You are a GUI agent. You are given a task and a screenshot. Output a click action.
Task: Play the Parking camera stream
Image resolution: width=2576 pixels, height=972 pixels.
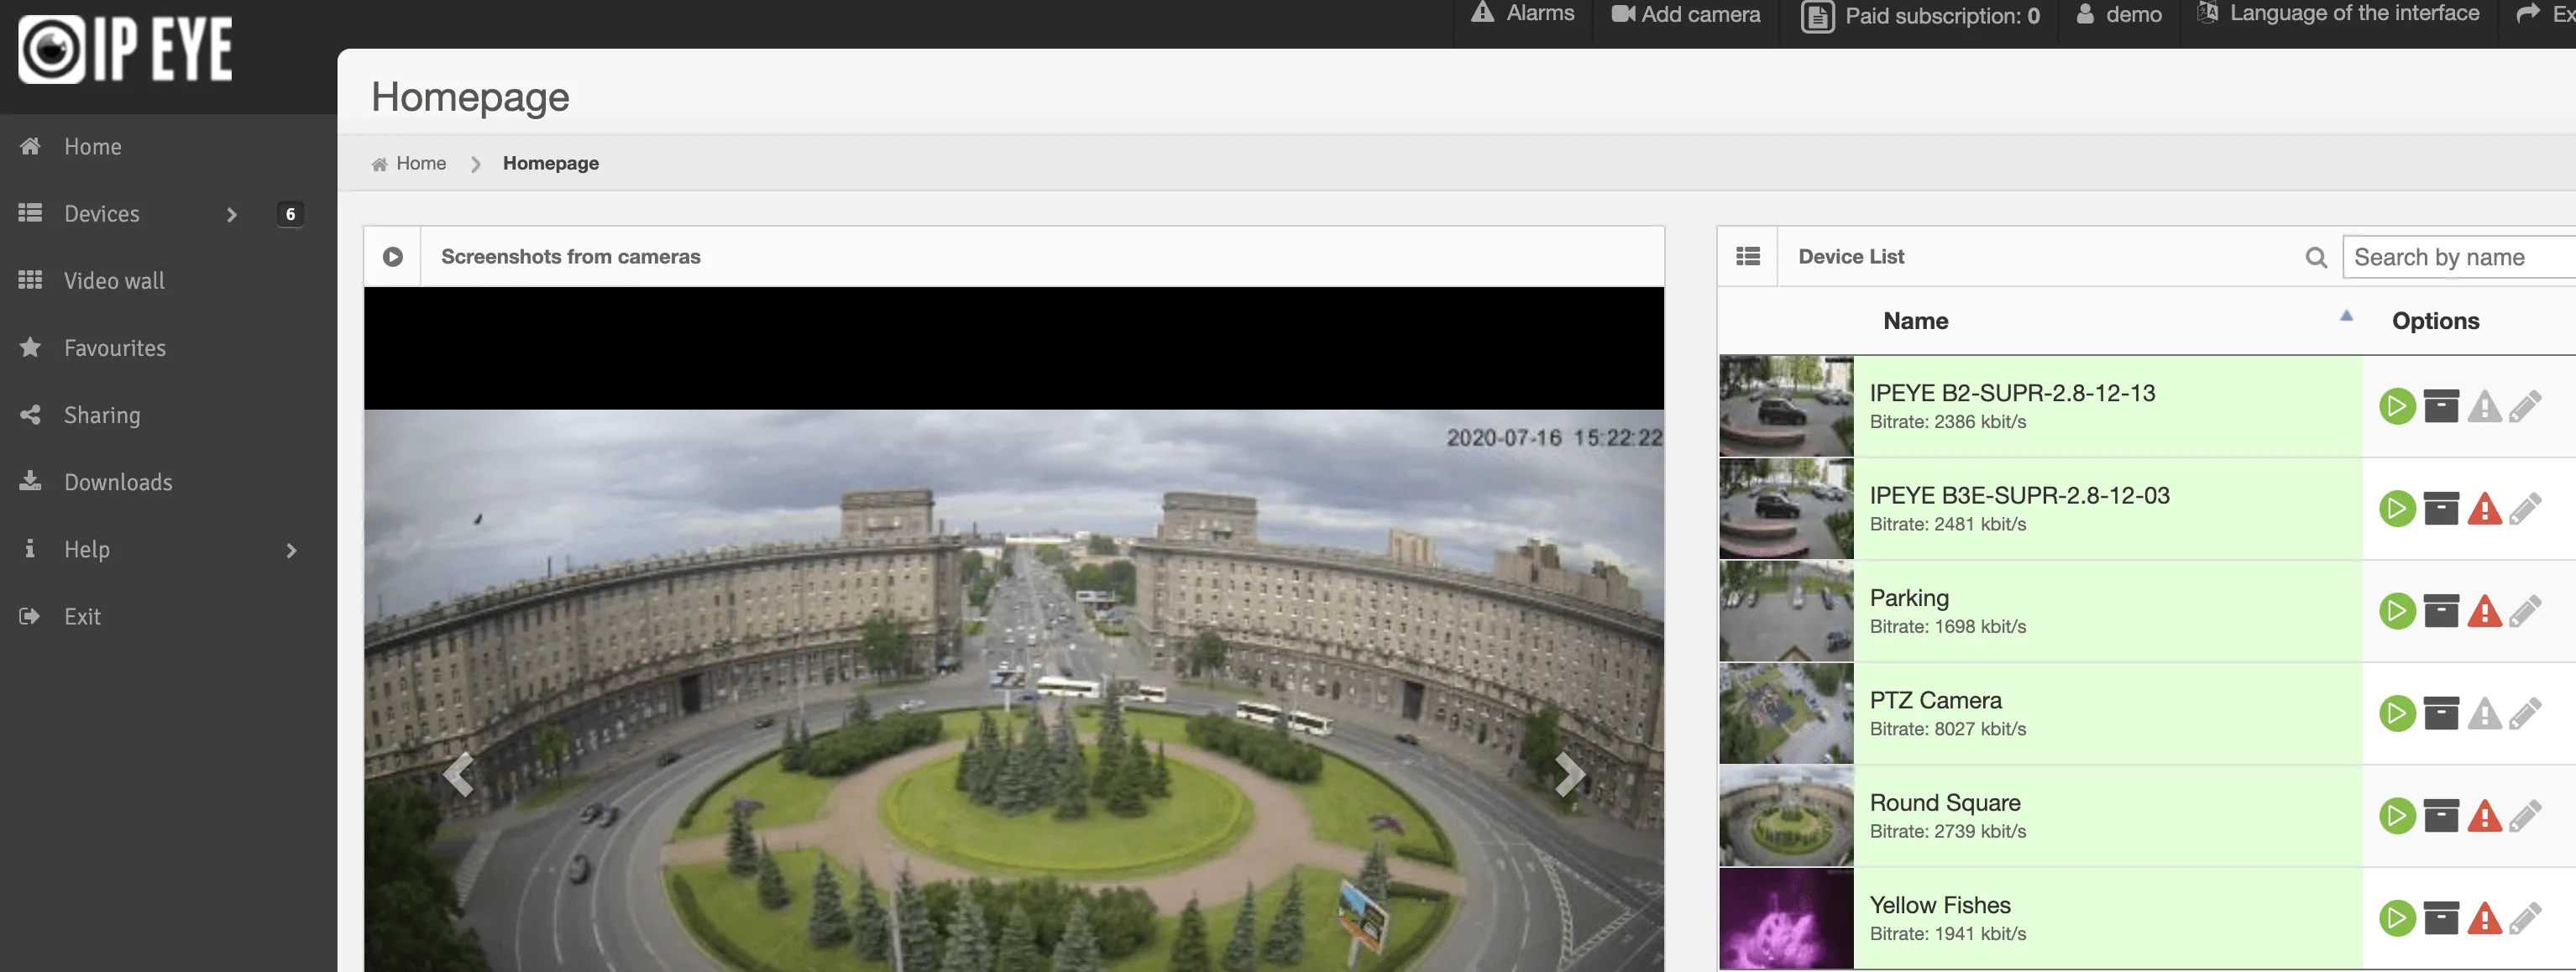click(2397, 611)
